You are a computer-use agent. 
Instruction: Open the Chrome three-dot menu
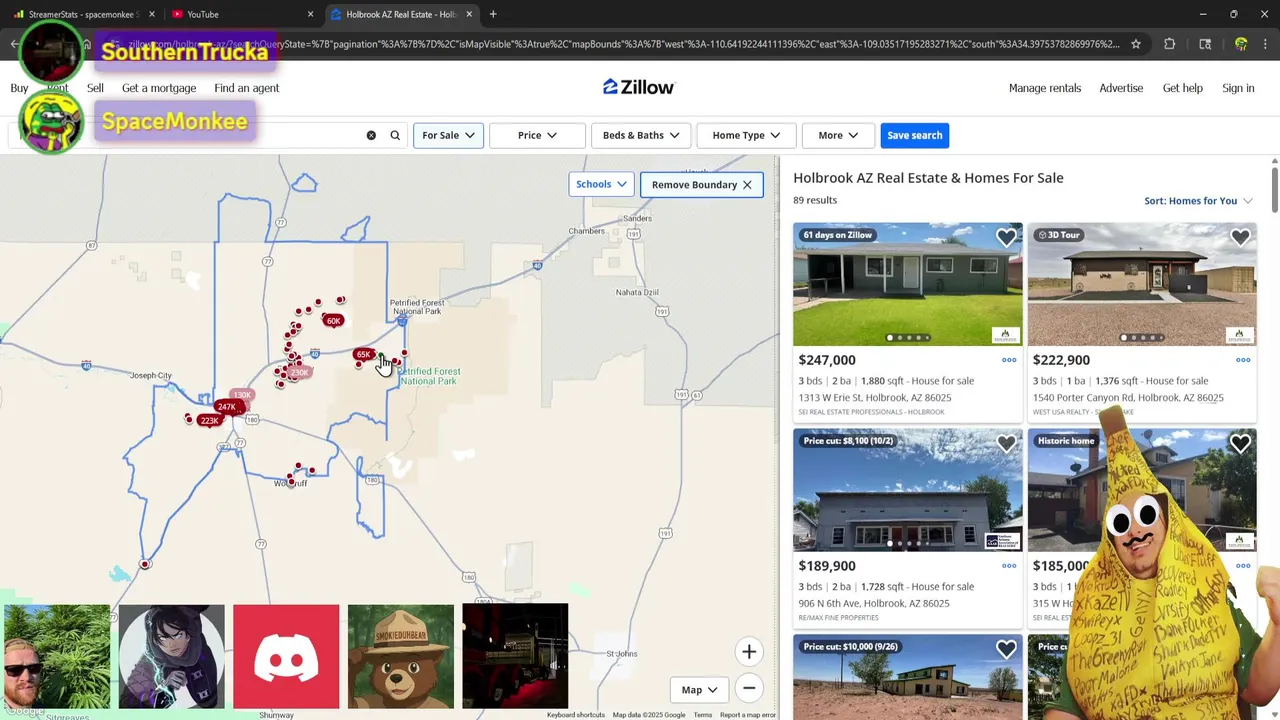point(1266,44)
